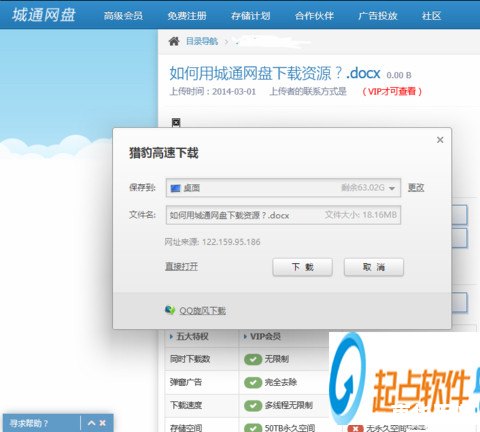Screen dimensions: 480x432
Task: Click the home icon in breadcrumb
Action: [174, 41]
